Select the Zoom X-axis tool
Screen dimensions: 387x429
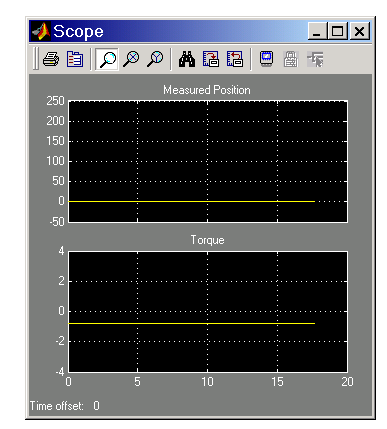point(131,59)
